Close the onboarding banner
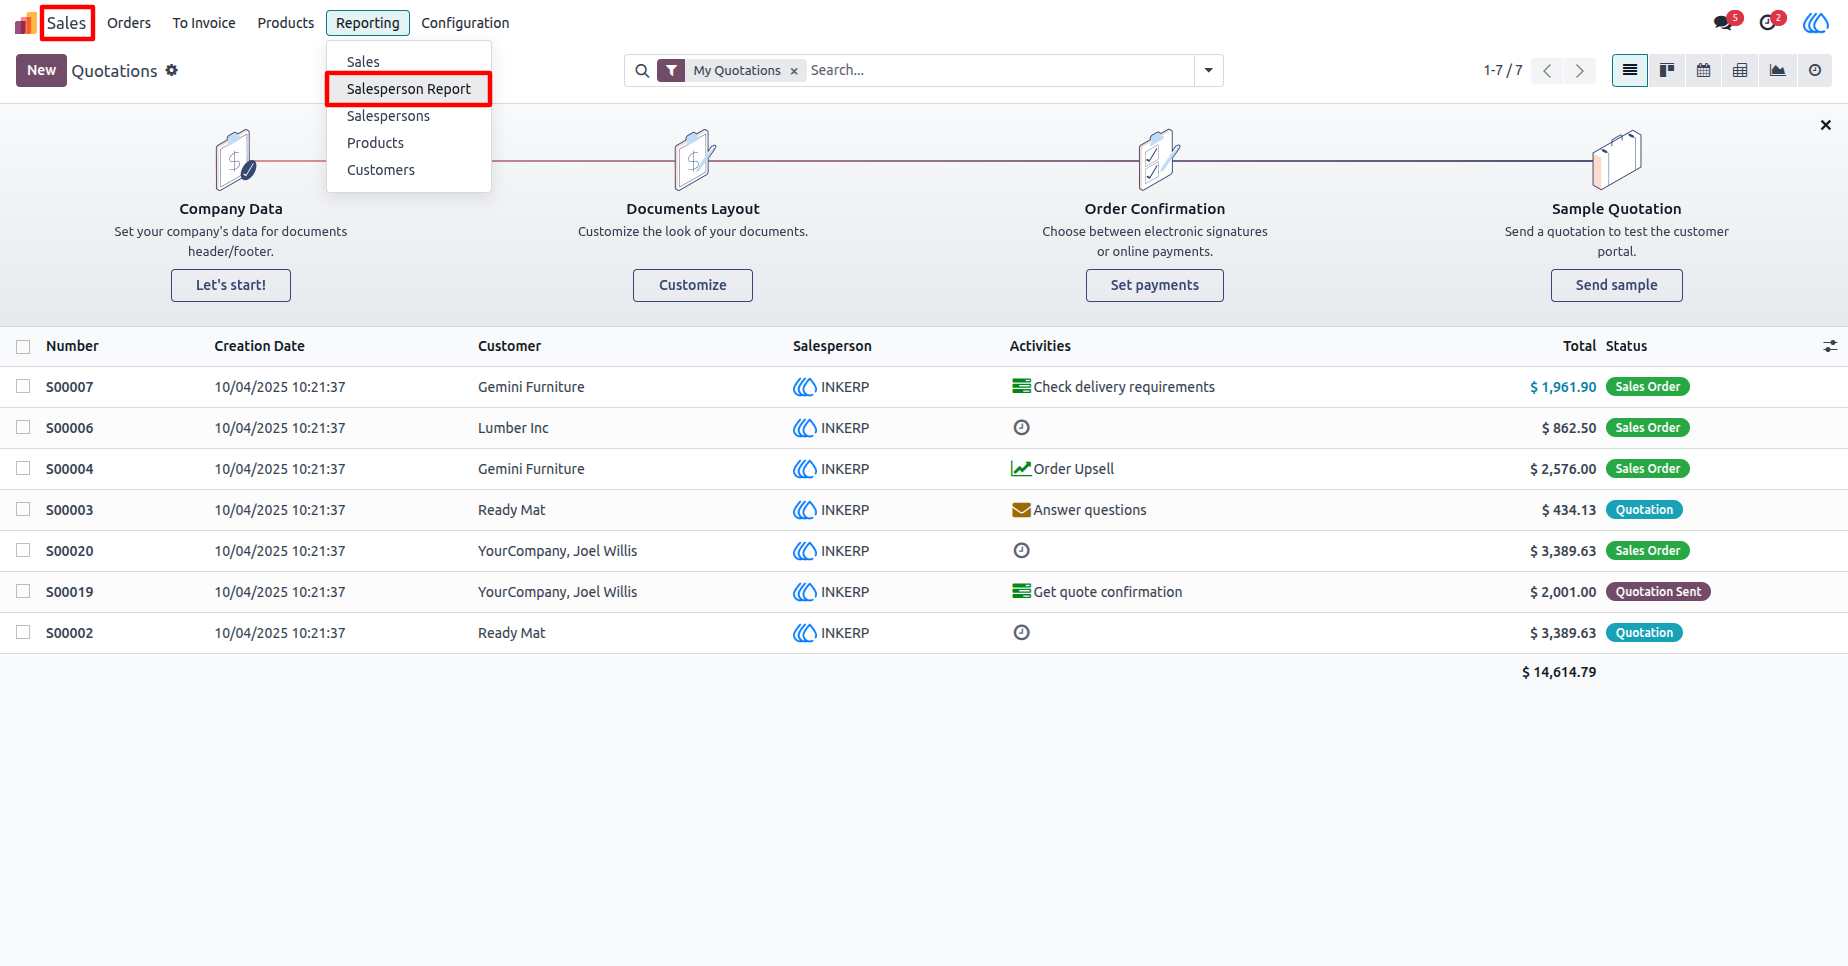1848x966 pixels. pyautogui.click(x=1826, y=125)
